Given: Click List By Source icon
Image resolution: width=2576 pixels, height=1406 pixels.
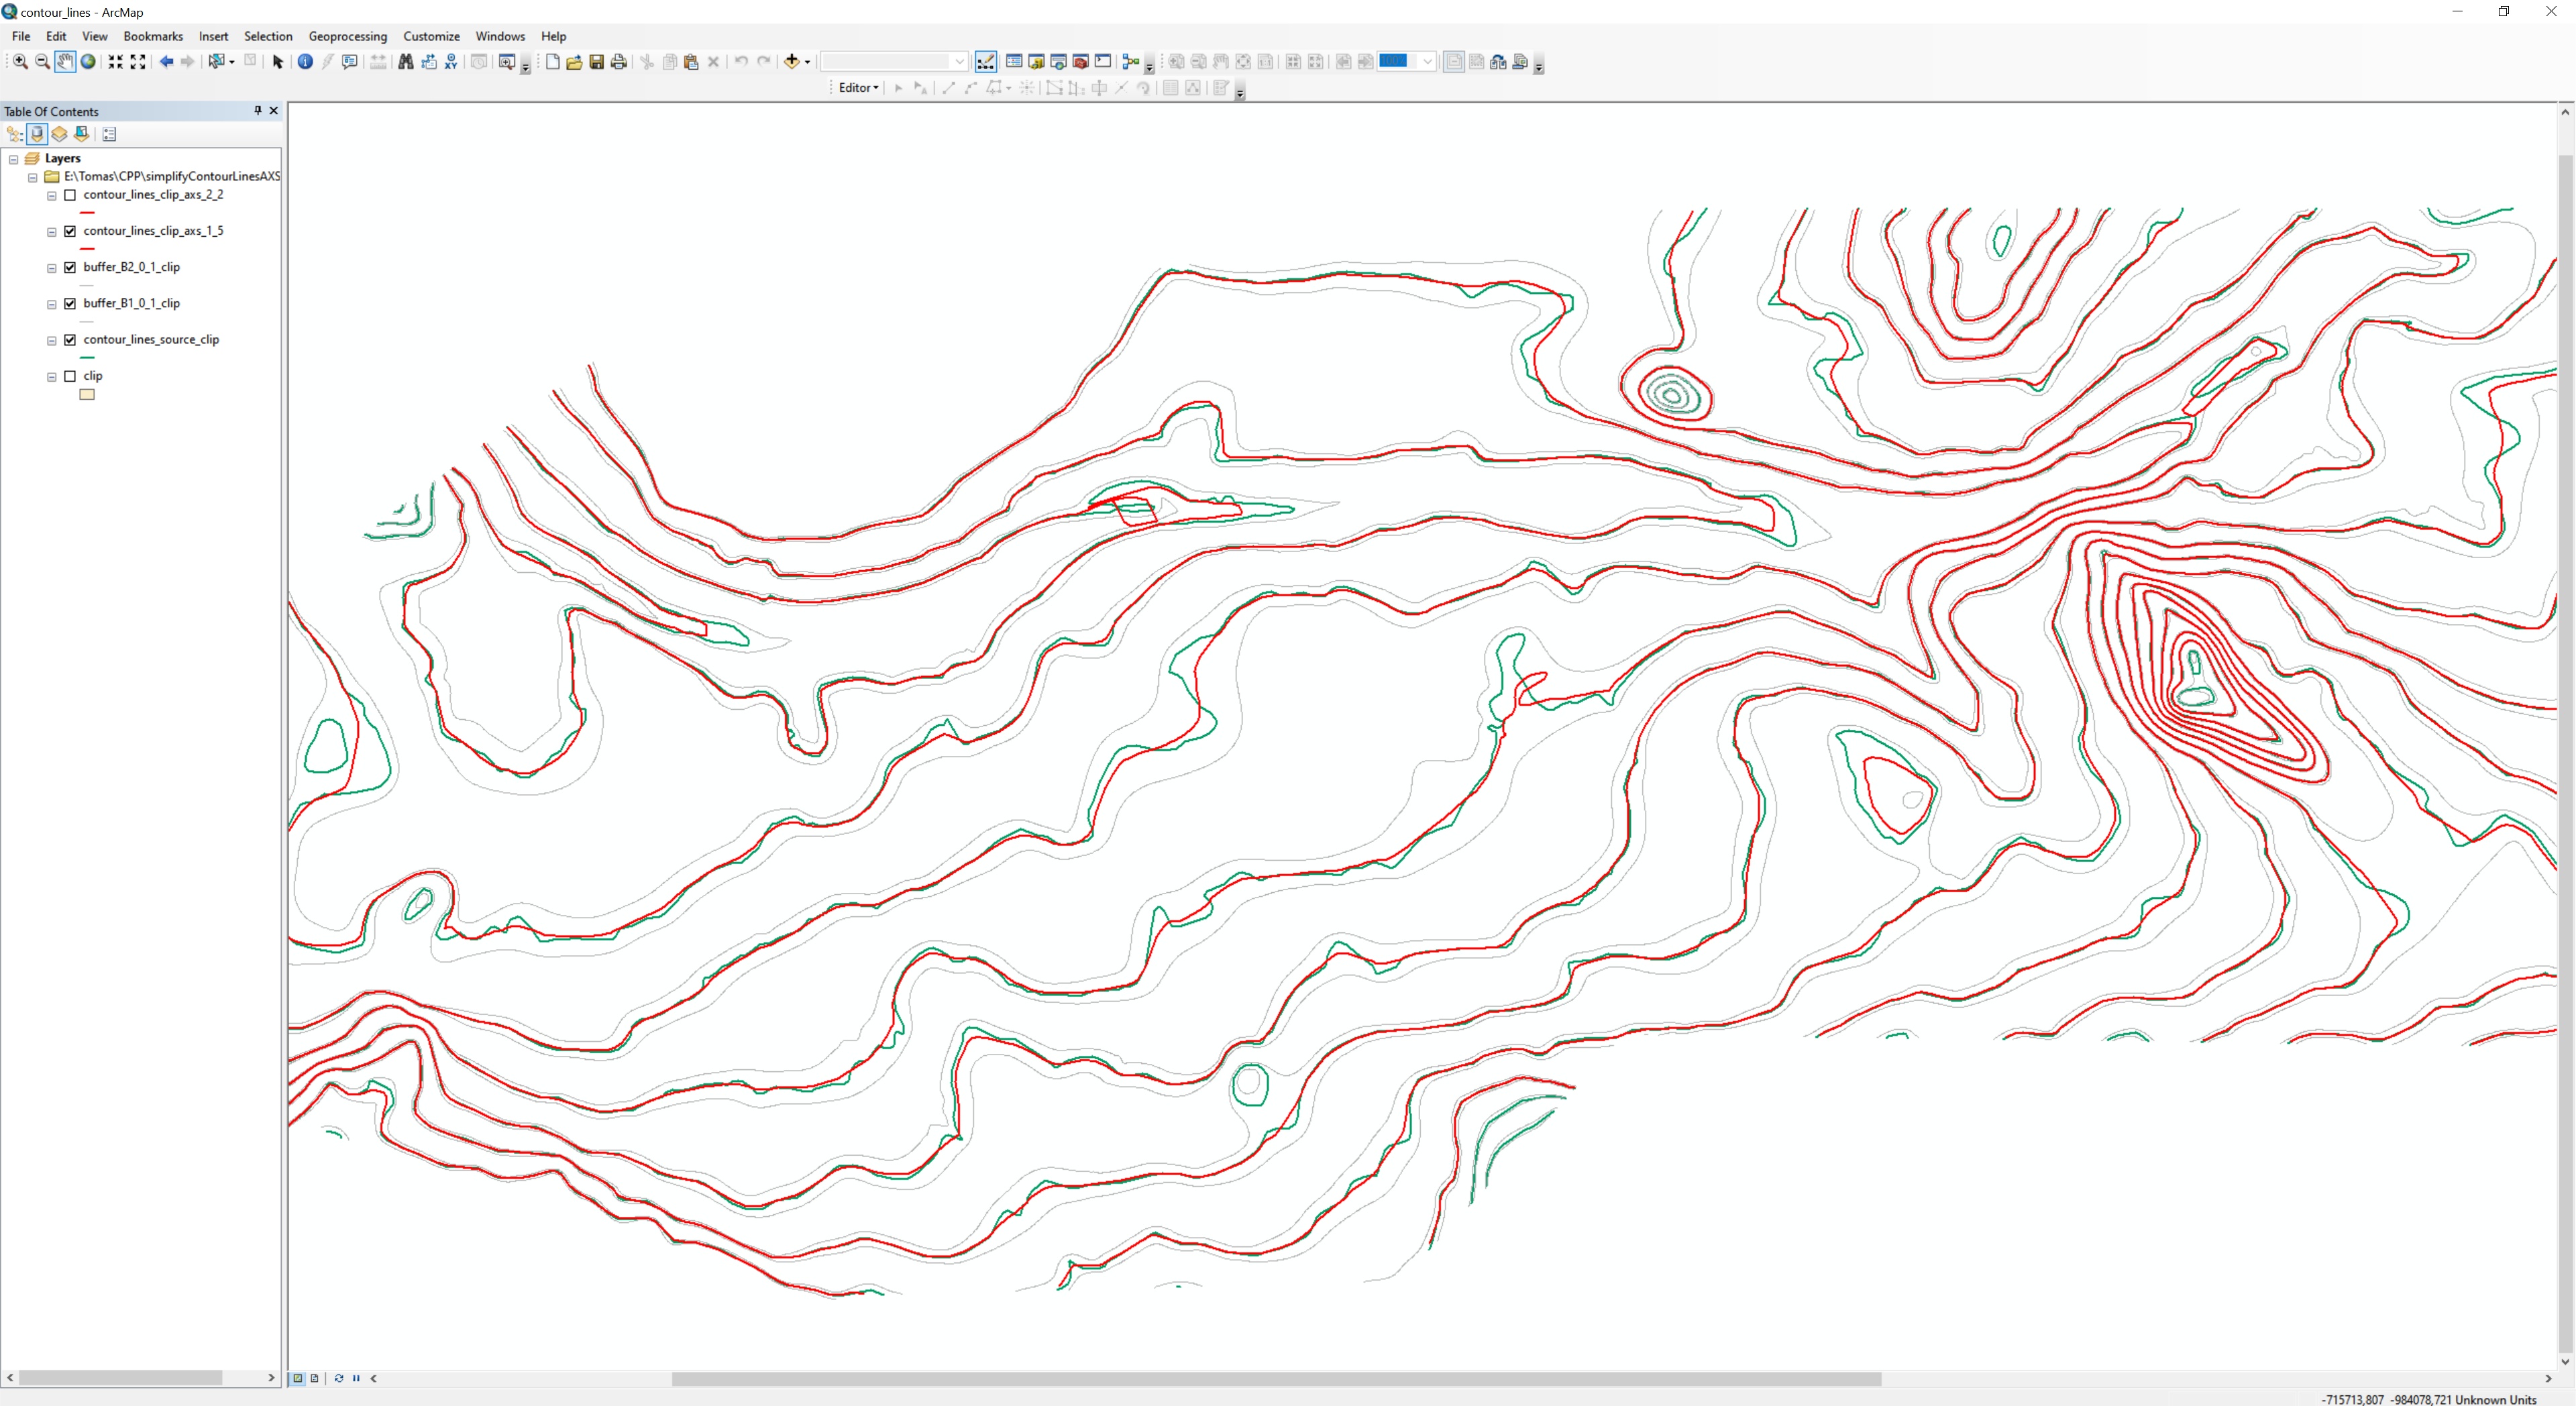Looking at the screenshot, I should point(37,134).
